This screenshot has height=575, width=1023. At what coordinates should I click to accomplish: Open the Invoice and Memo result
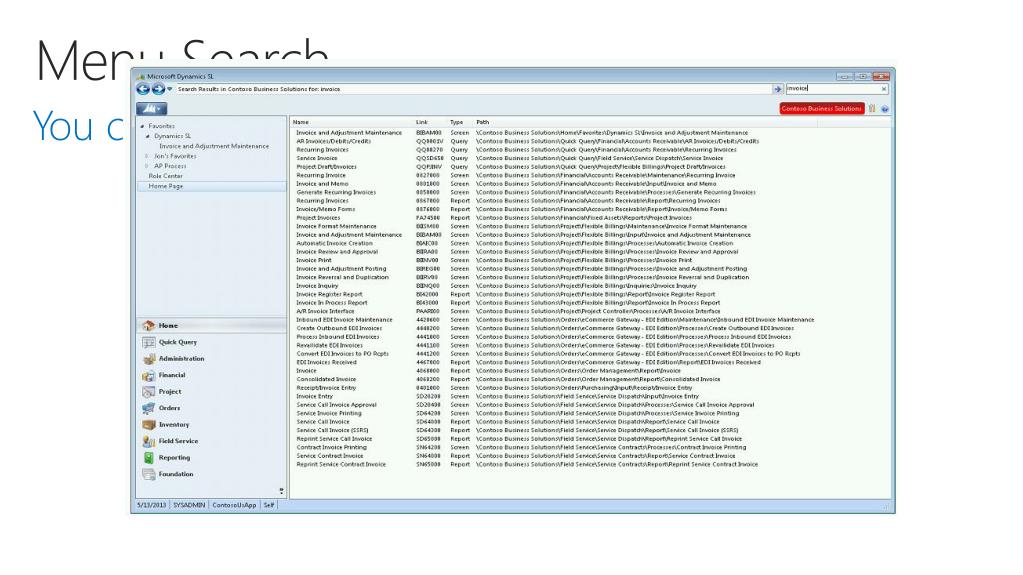click(x=322, y=183)
